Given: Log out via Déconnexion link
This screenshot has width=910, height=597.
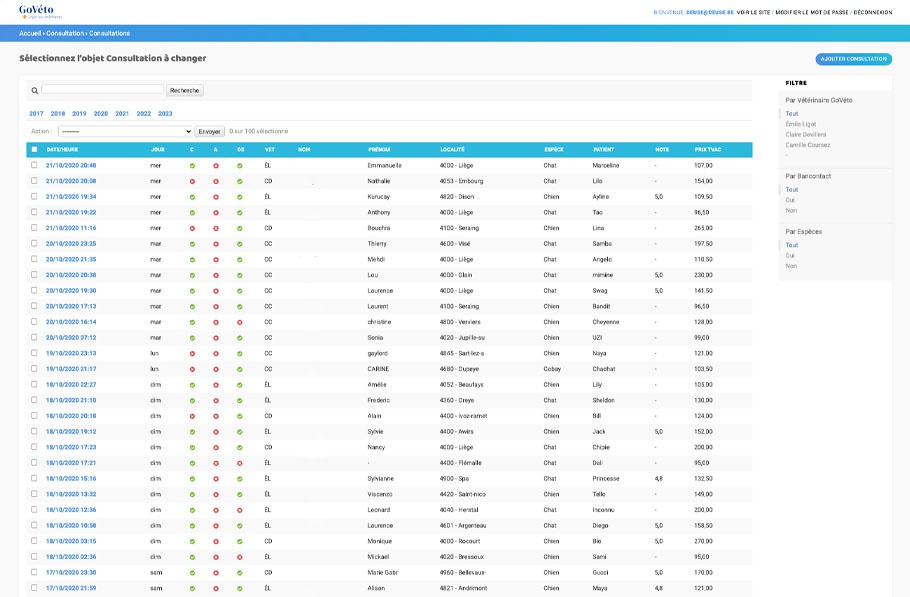Looking at the screenshot, I should 873,12.
